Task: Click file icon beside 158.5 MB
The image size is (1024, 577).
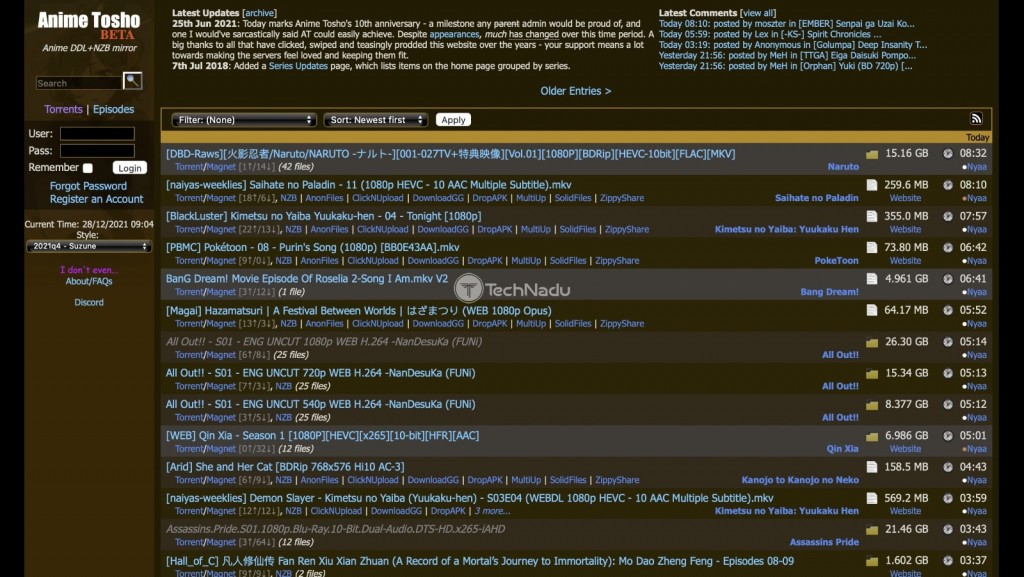Action: pyautogui.click(x=872, y=467)
